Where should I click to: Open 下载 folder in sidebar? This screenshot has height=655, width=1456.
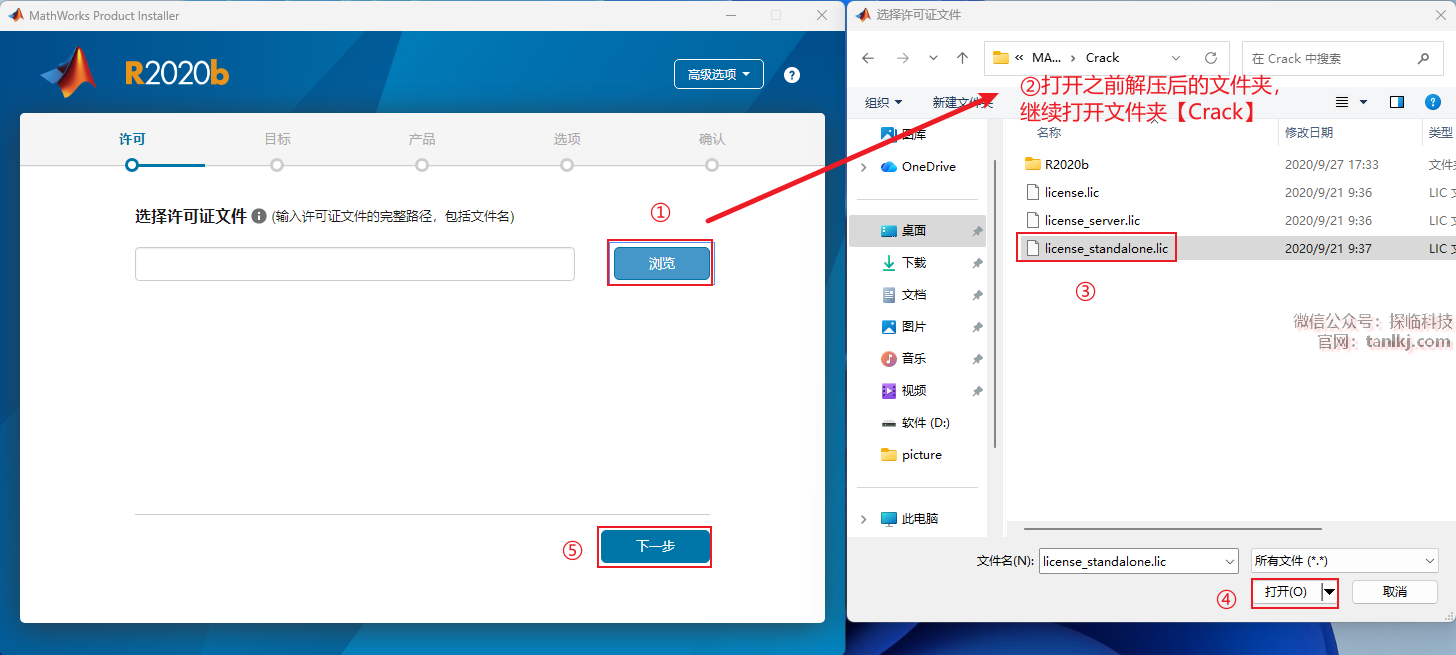click(x=914, y=263)
